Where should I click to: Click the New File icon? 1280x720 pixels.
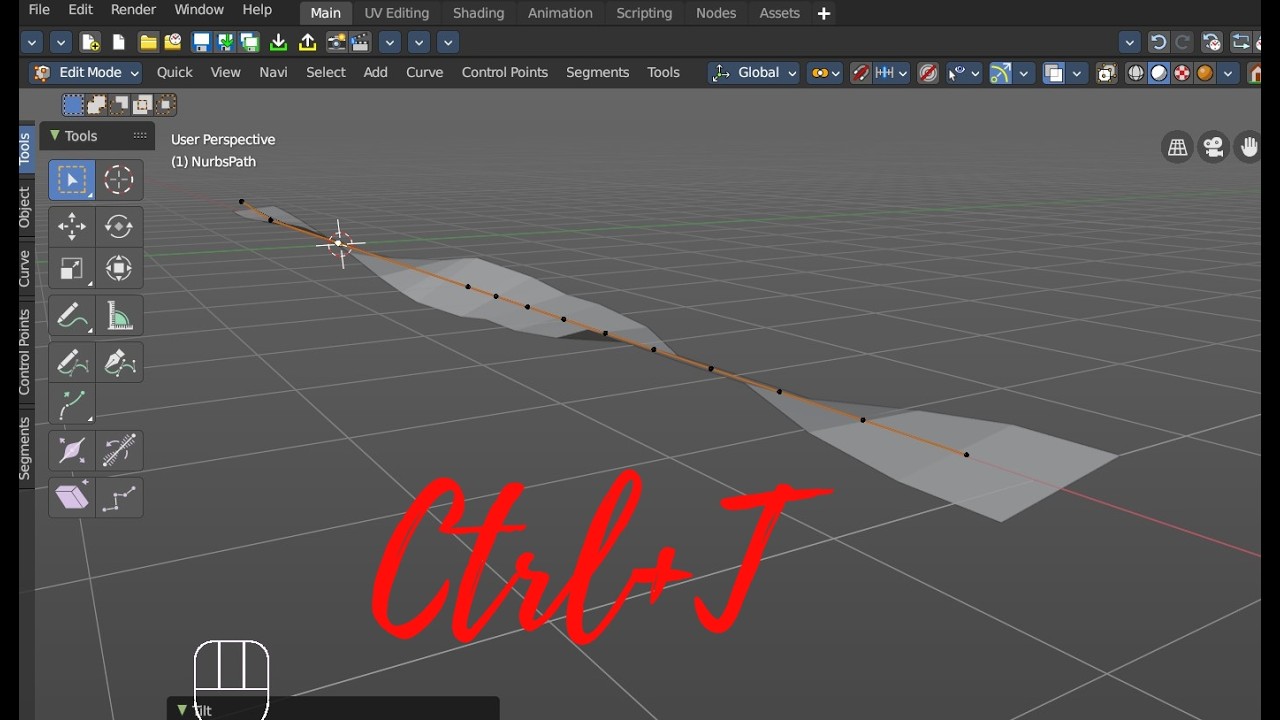(90, 42)
